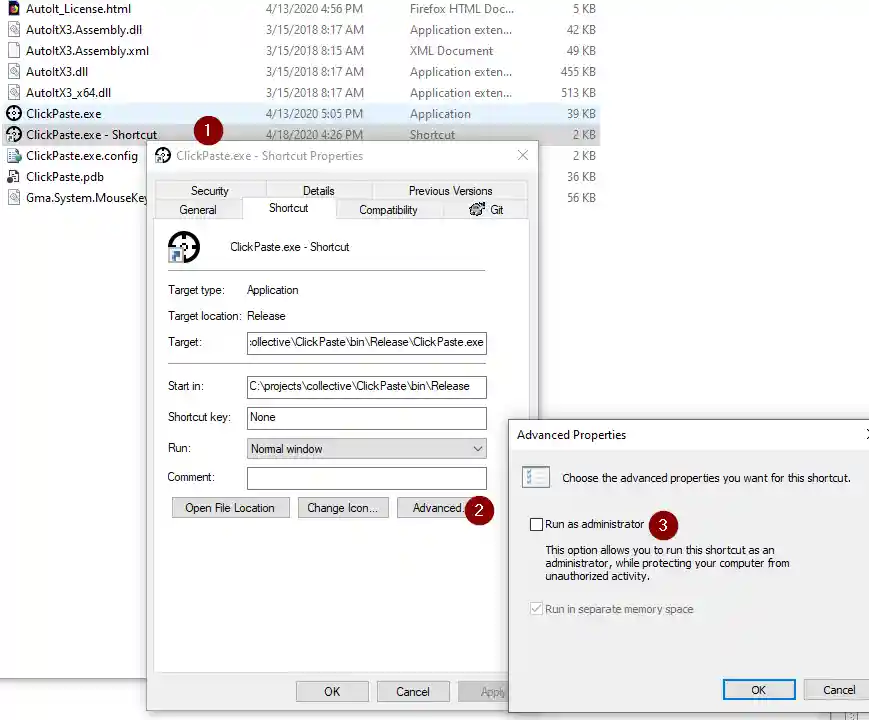The image size is (869, 720).
Task: Click inside the Target input field
Action: [366, 342]
